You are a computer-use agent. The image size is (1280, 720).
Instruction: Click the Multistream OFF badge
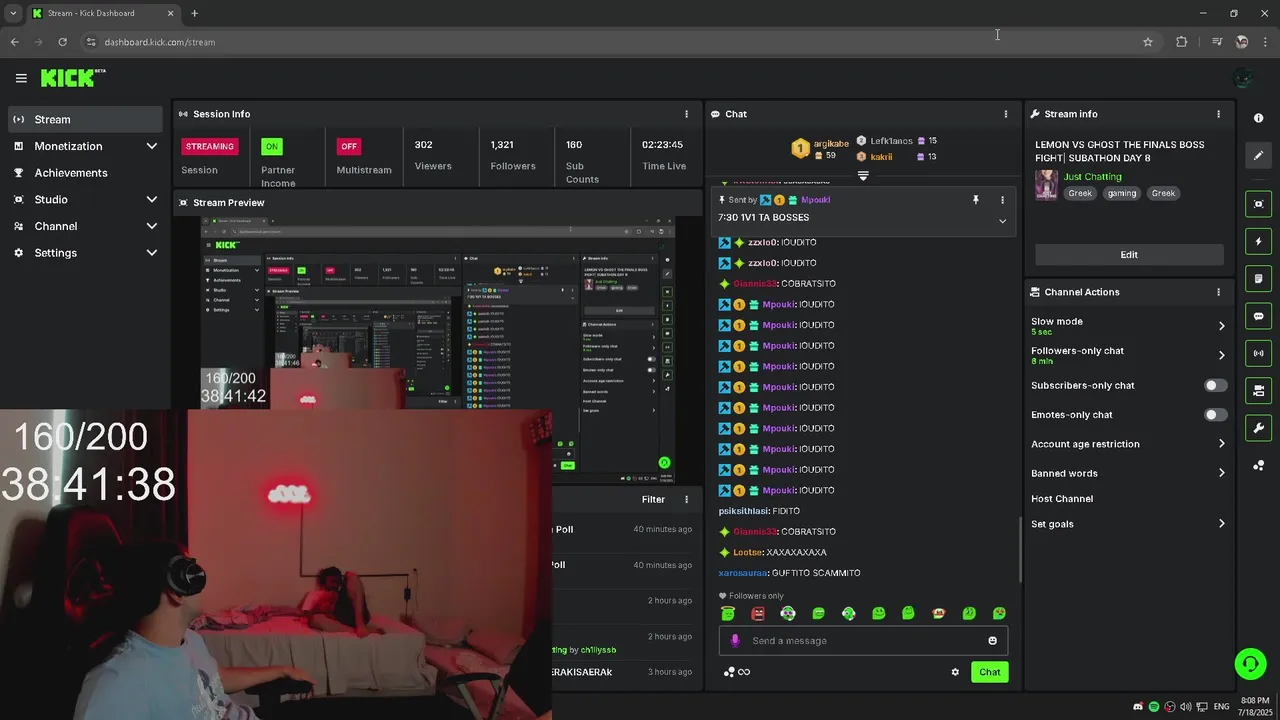click(x=349, y=146)
